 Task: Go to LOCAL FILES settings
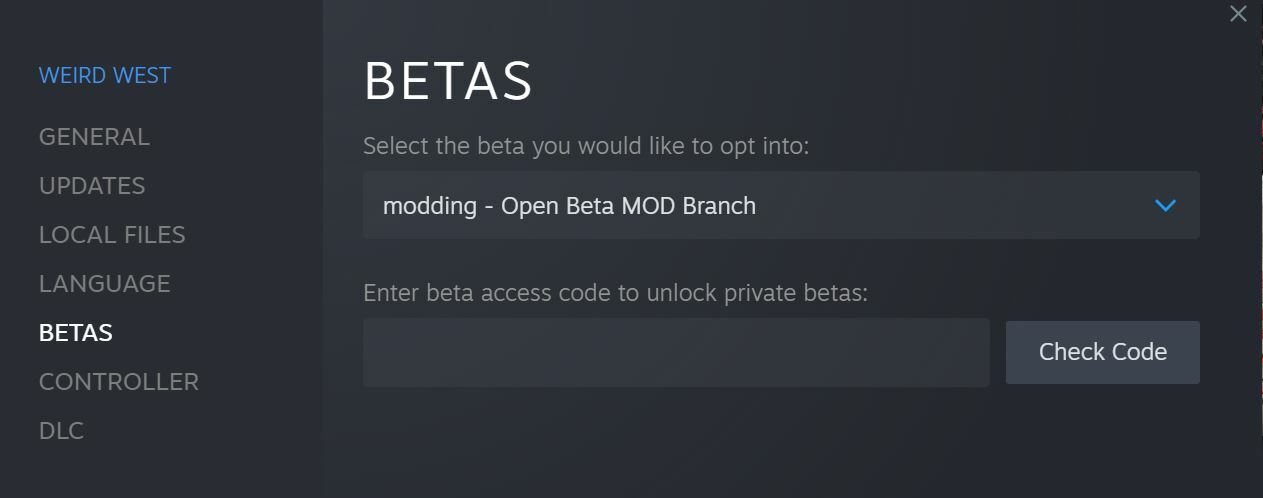(x=112, y=235)
